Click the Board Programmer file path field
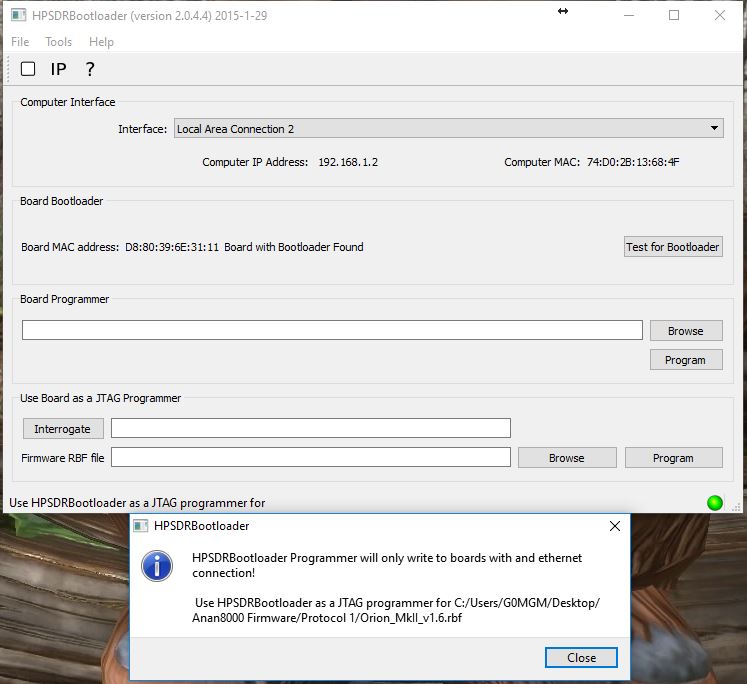The image size is (747, 684). coord(332,330)
